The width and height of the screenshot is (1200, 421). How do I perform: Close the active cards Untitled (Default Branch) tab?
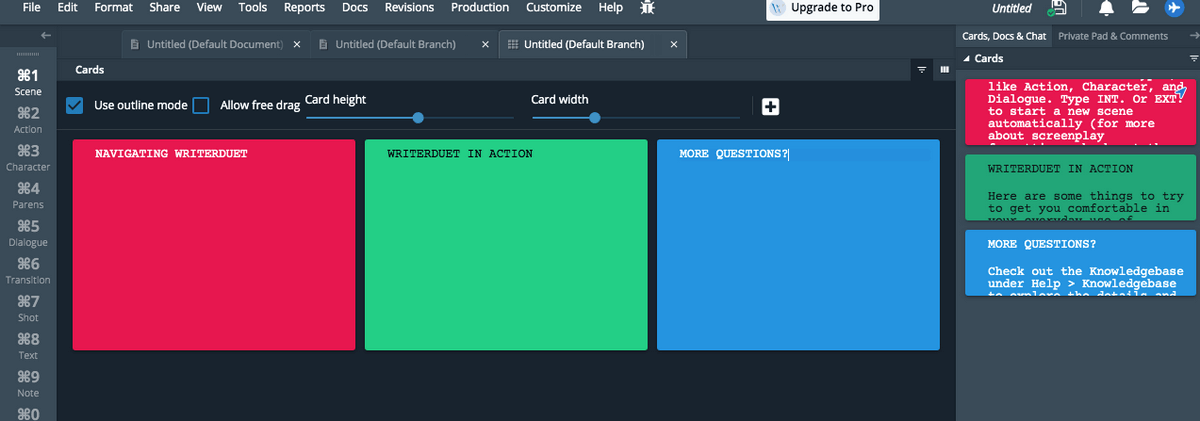tap(674, 45)
